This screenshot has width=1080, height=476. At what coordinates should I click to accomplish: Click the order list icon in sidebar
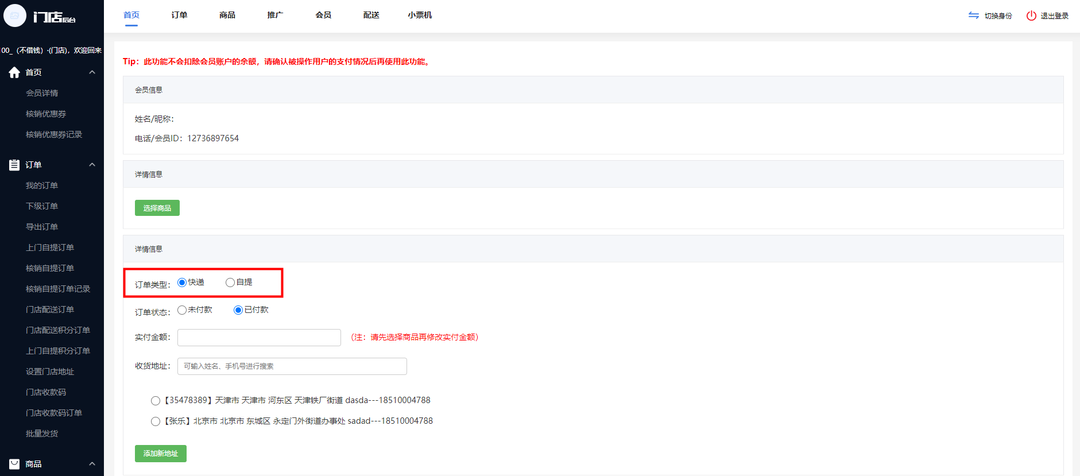coord(14,164)
